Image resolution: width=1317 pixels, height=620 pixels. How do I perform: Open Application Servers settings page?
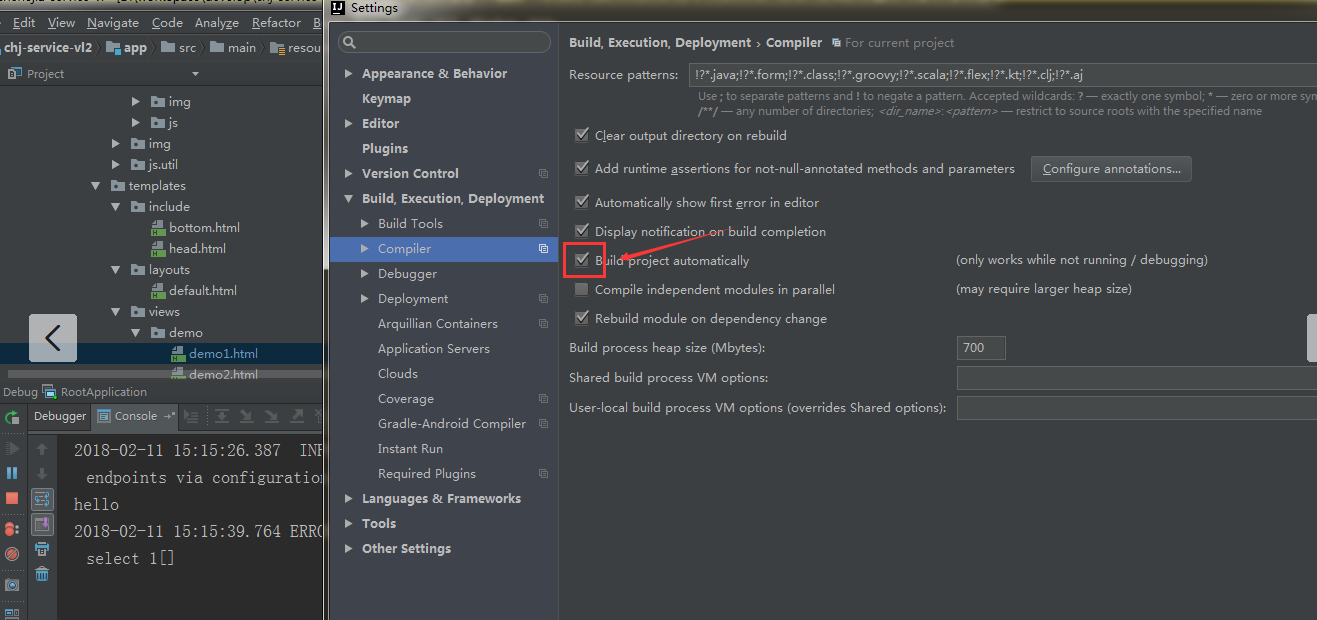click(433, 349)
